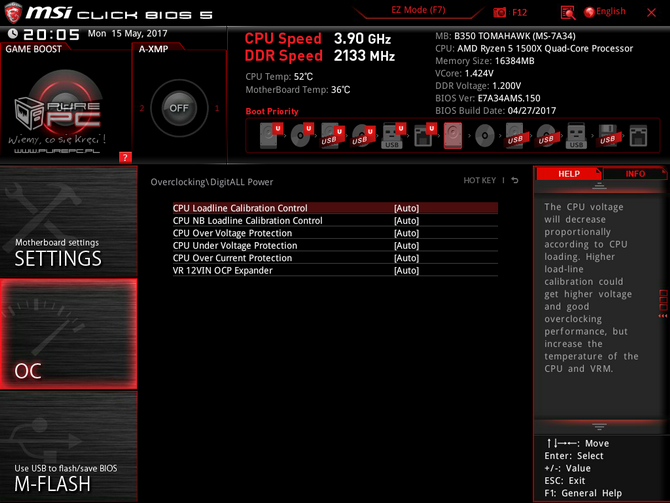The height and width of the screenshot is (503, 670).
Task: Click the clock icon beside the time
Action: click(x=13, y=34)
